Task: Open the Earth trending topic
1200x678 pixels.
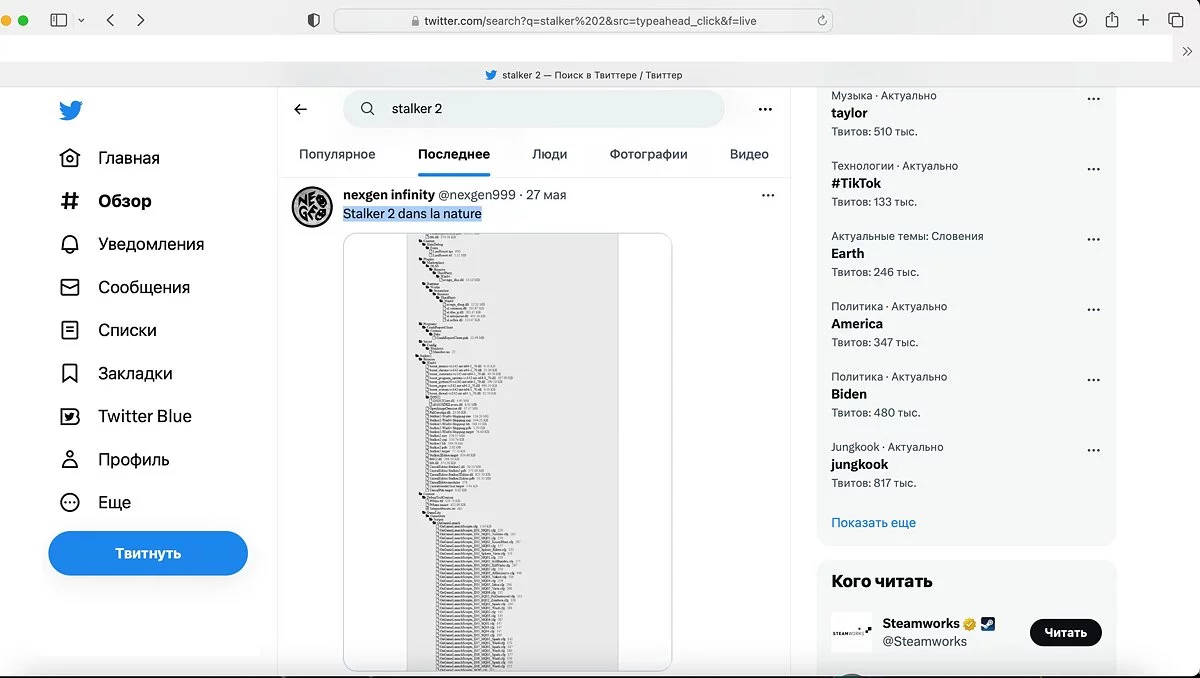Action: pyautogui.click(x=847, y=253)
